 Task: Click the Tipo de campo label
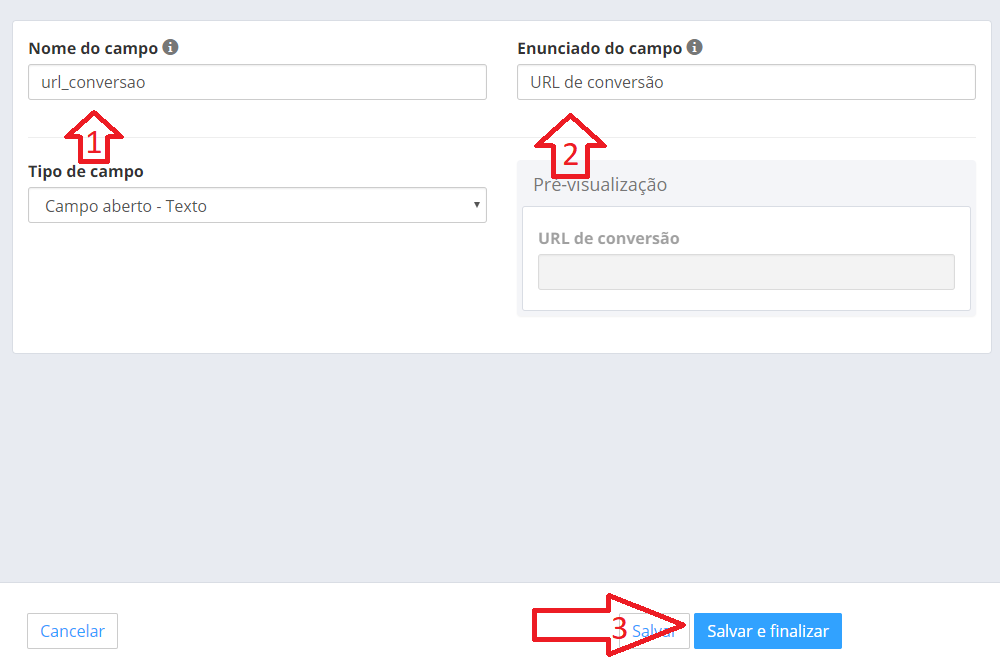pos(86,172)
